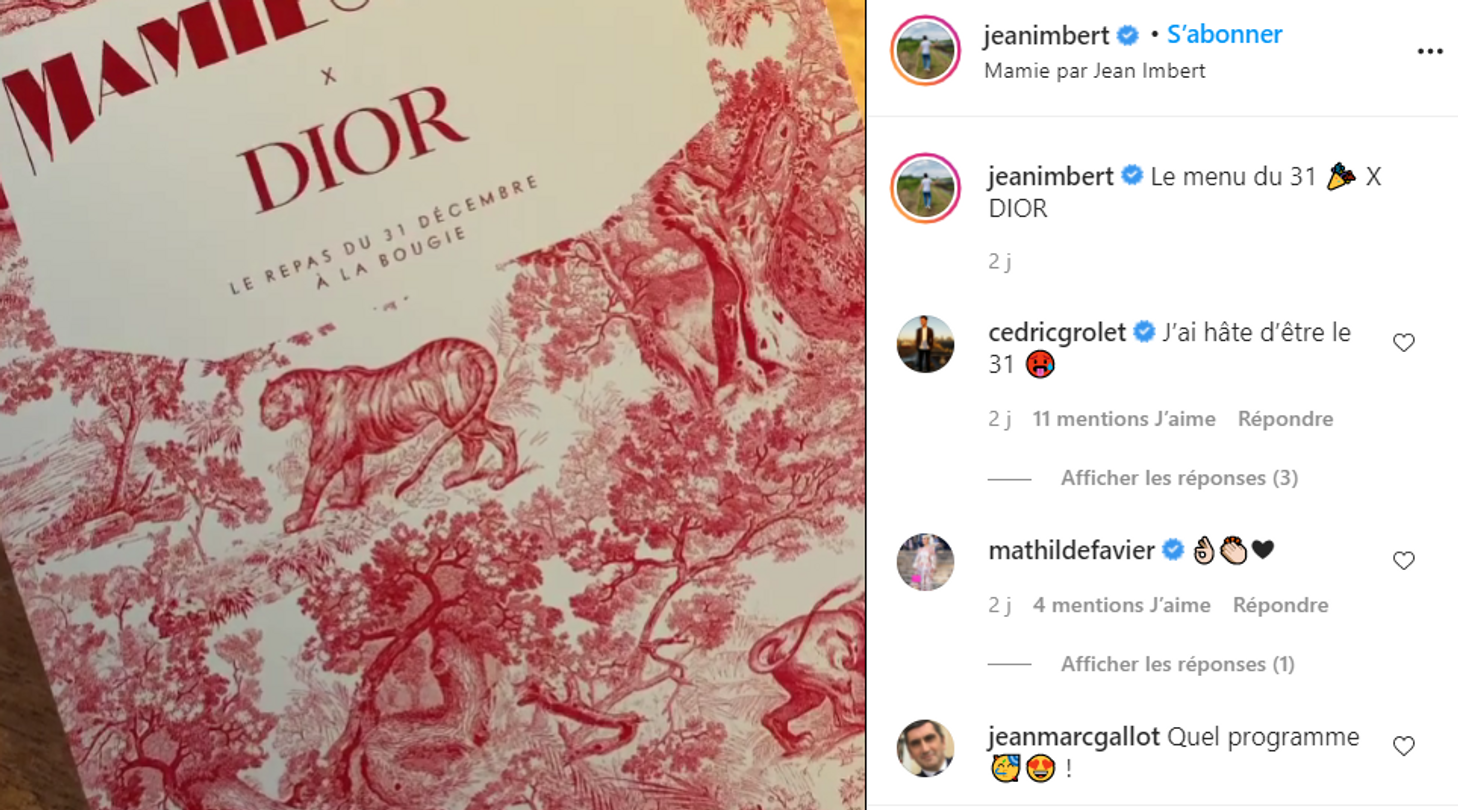The image size is (1458, 810).
Task: Click the verified badge beside header jeanimbert
Action: click(x=1128, y=36)
